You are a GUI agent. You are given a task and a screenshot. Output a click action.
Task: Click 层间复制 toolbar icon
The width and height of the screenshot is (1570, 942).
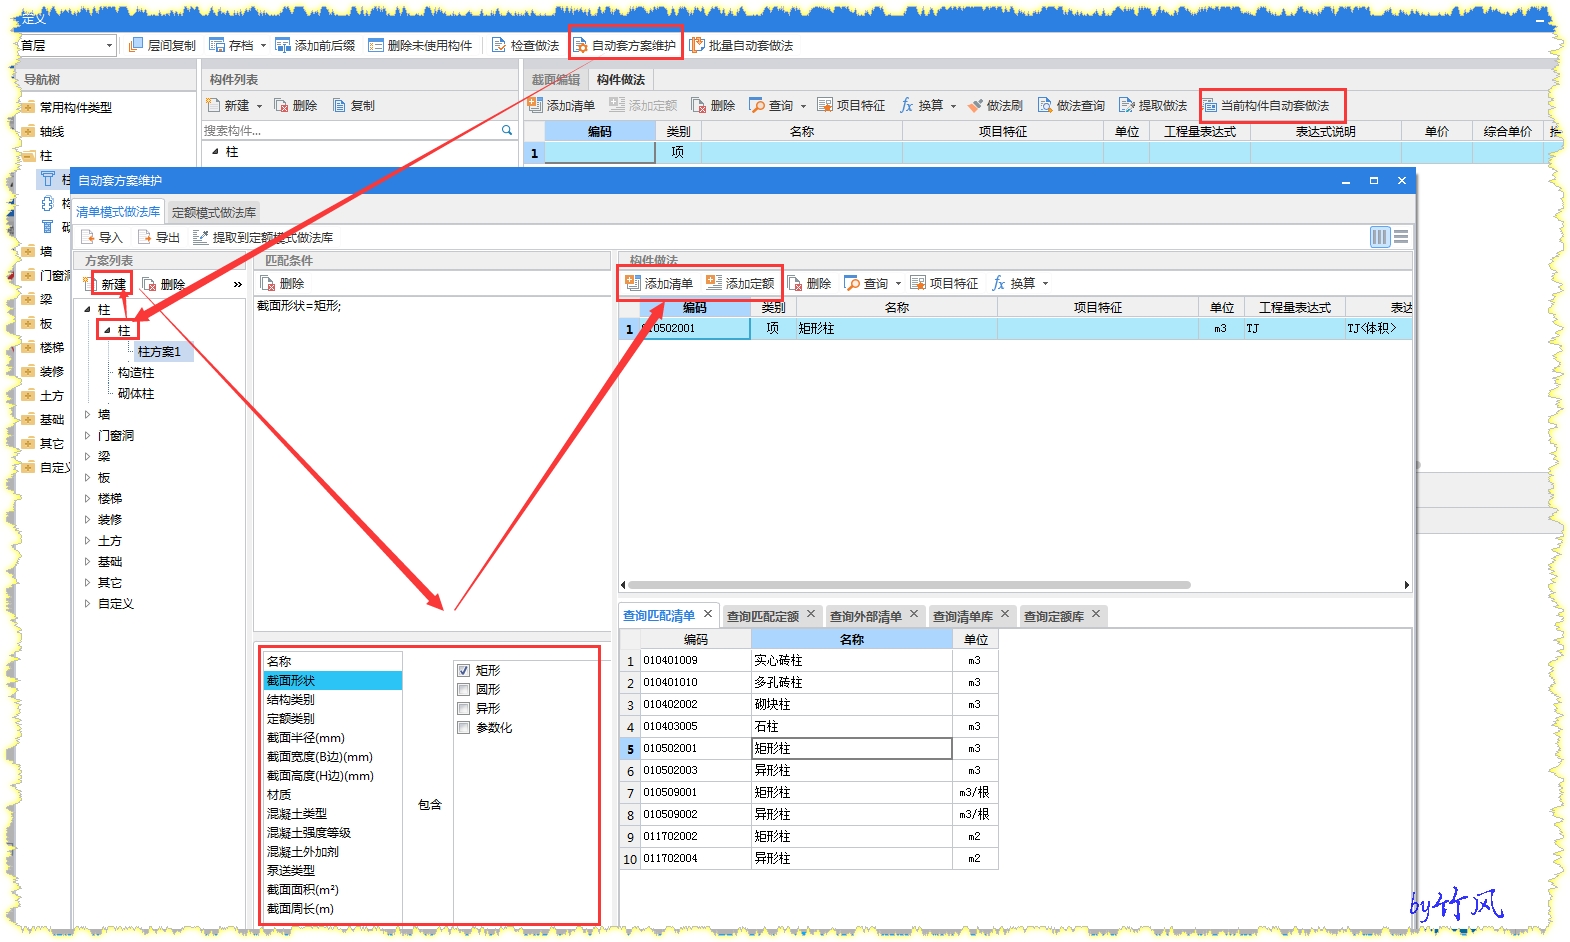(136, 45)
